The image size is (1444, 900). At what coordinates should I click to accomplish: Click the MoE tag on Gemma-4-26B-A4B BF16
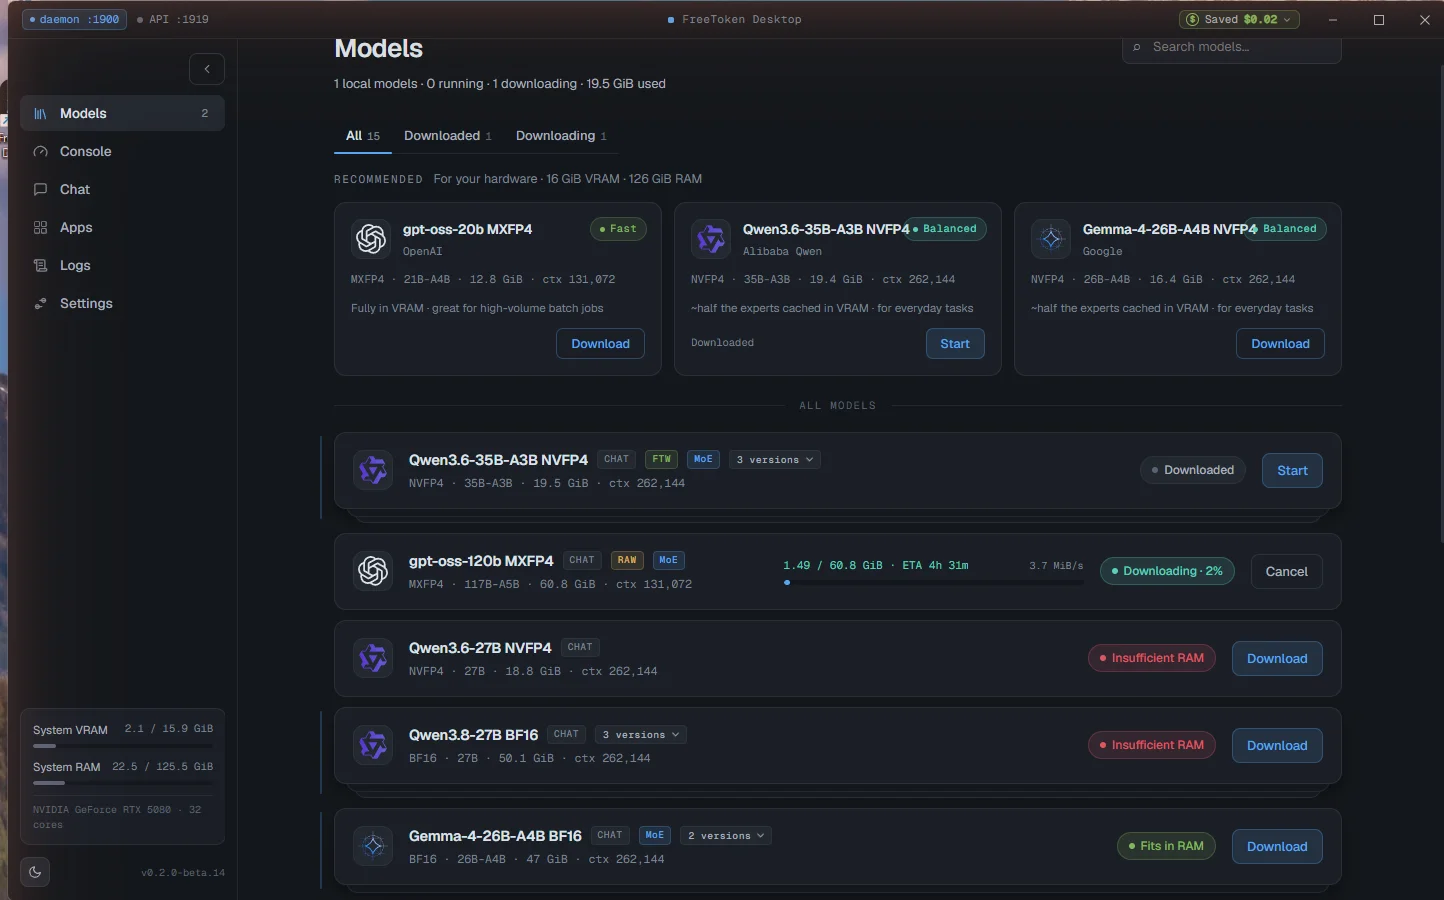655,836
